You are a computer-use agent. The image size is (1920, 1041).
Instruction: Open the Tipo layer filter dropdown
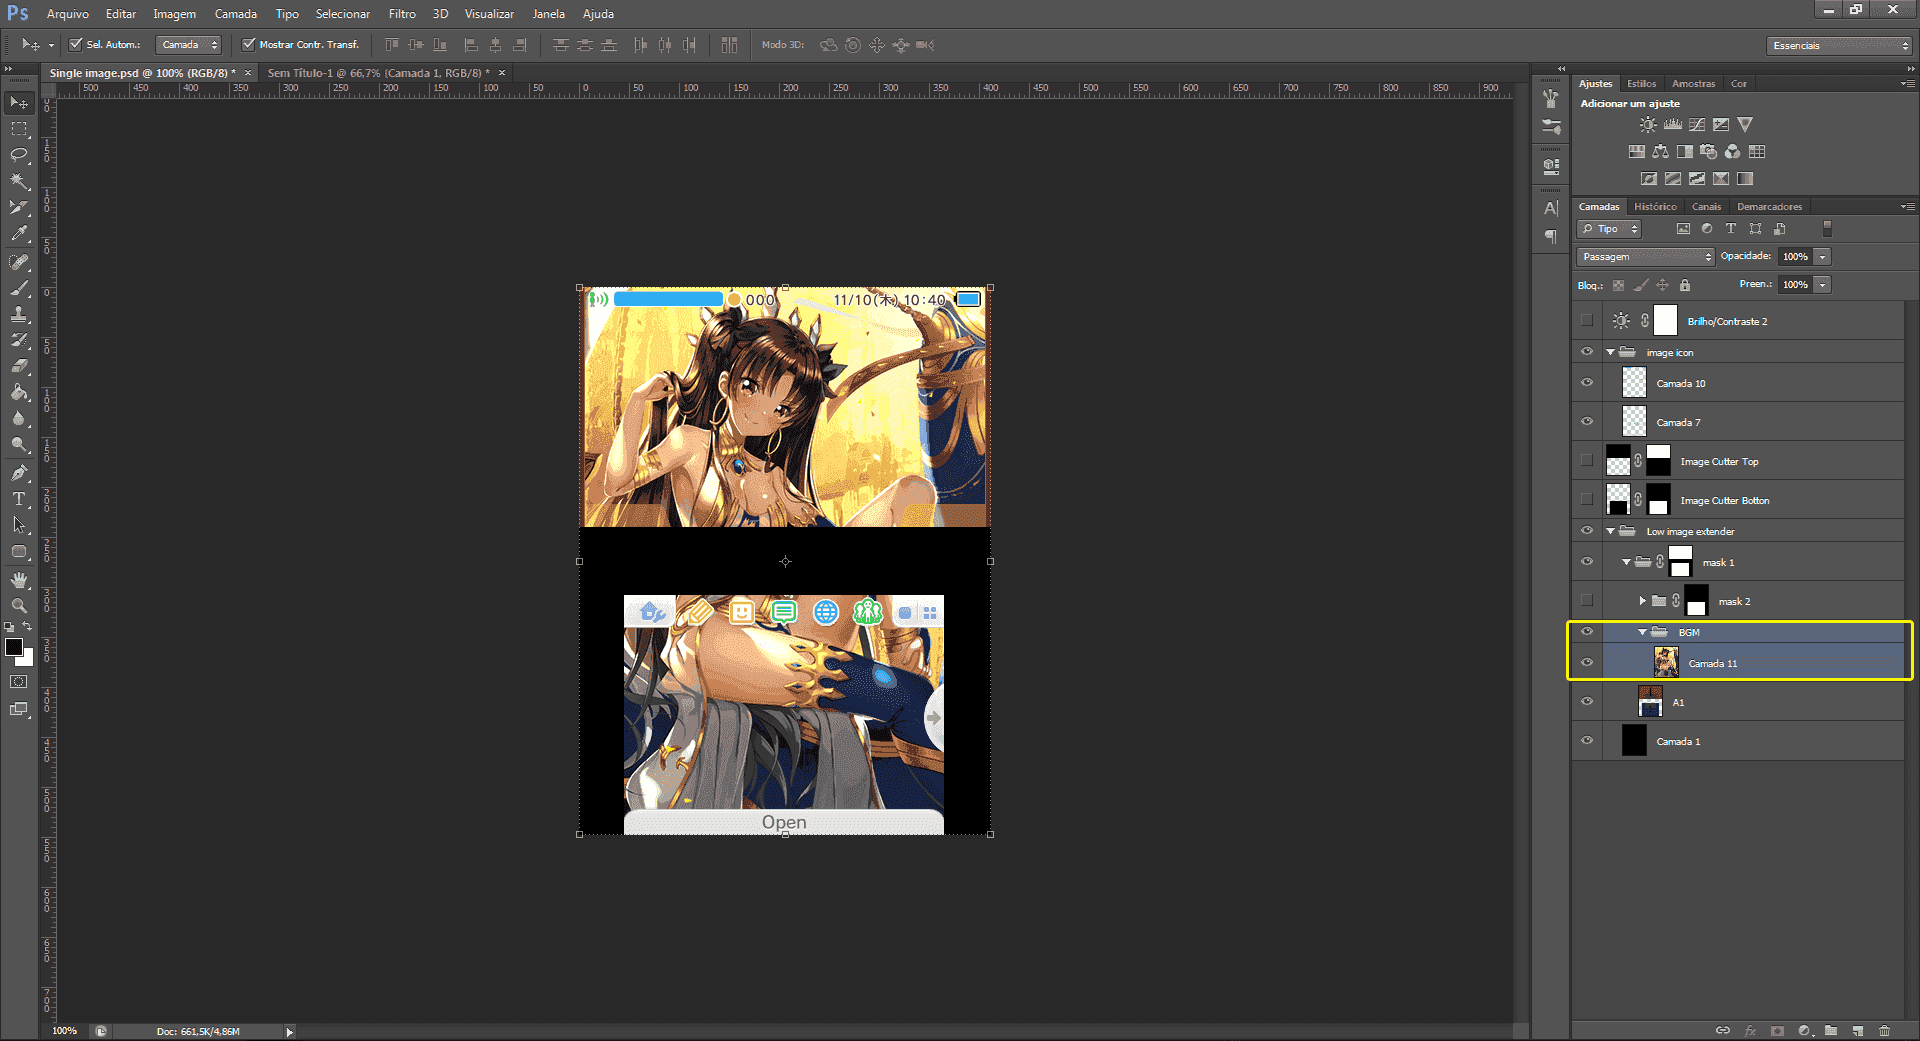click(x=1609, y=229)
